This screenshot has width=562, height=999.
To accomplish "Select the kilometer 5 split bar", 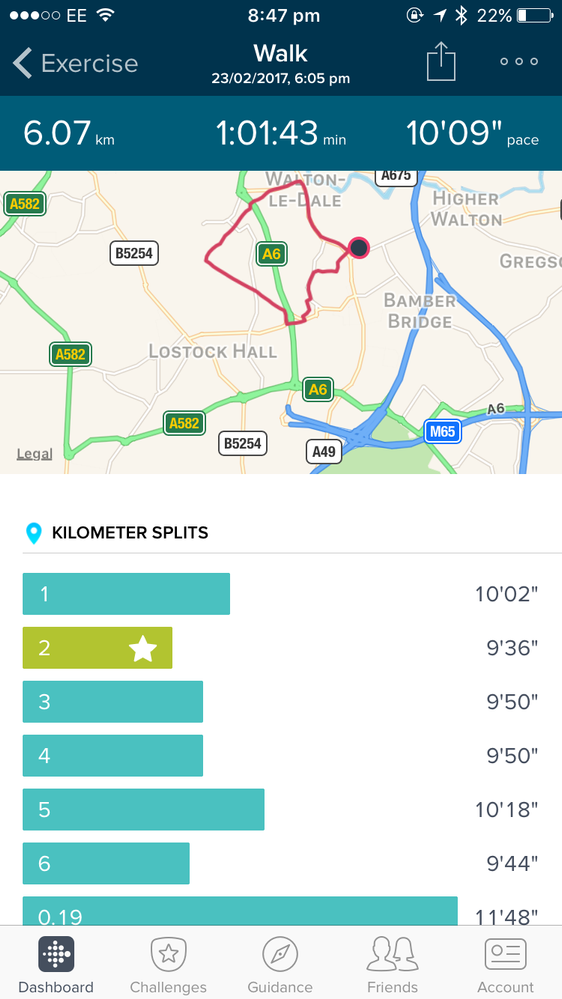I will tap(143, 810).
